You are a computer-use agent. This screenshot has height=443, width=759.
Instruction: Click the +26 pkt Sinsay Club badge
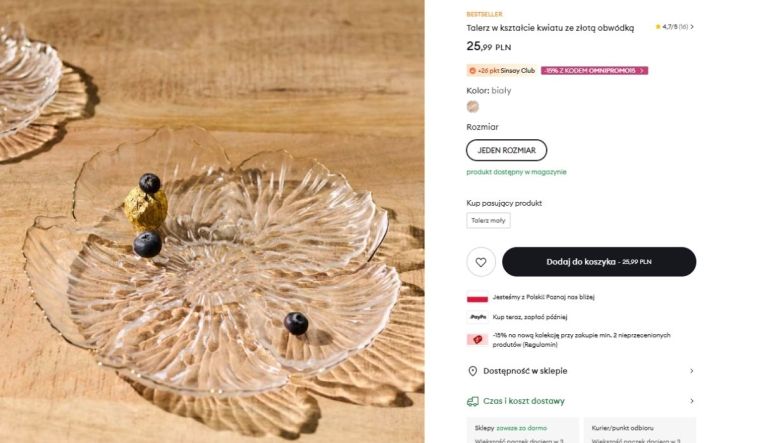(x=501, y=71)
